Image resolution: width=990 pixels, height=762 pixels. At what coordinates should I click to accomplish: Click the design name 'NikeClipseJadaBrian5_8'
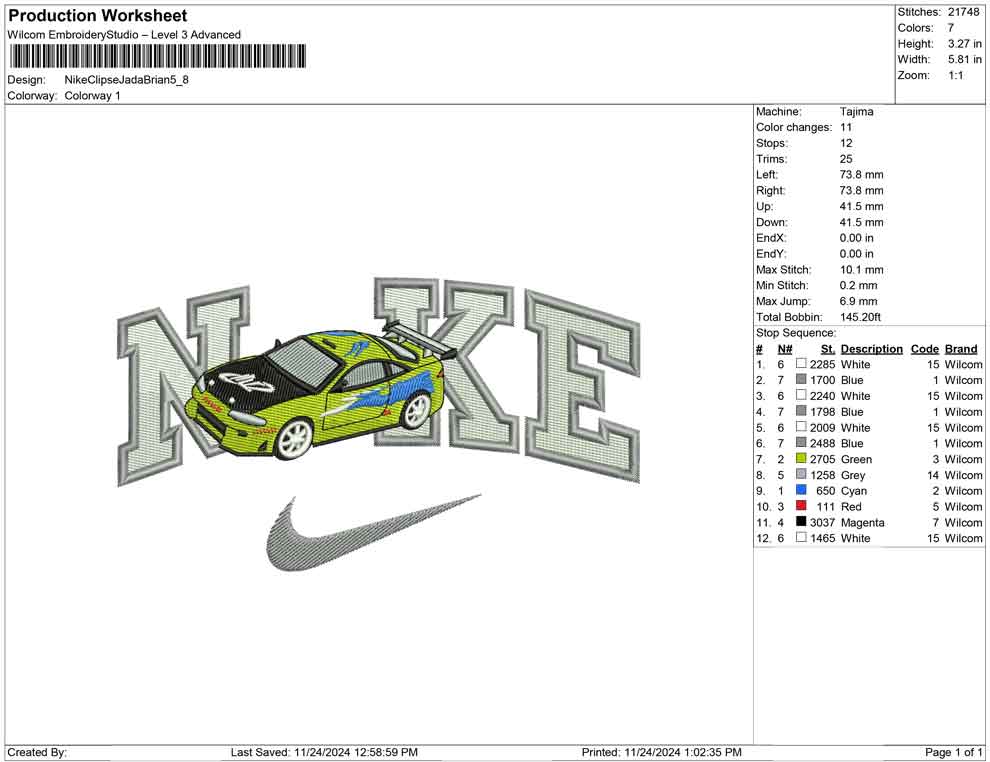click(x=126, y=80)
